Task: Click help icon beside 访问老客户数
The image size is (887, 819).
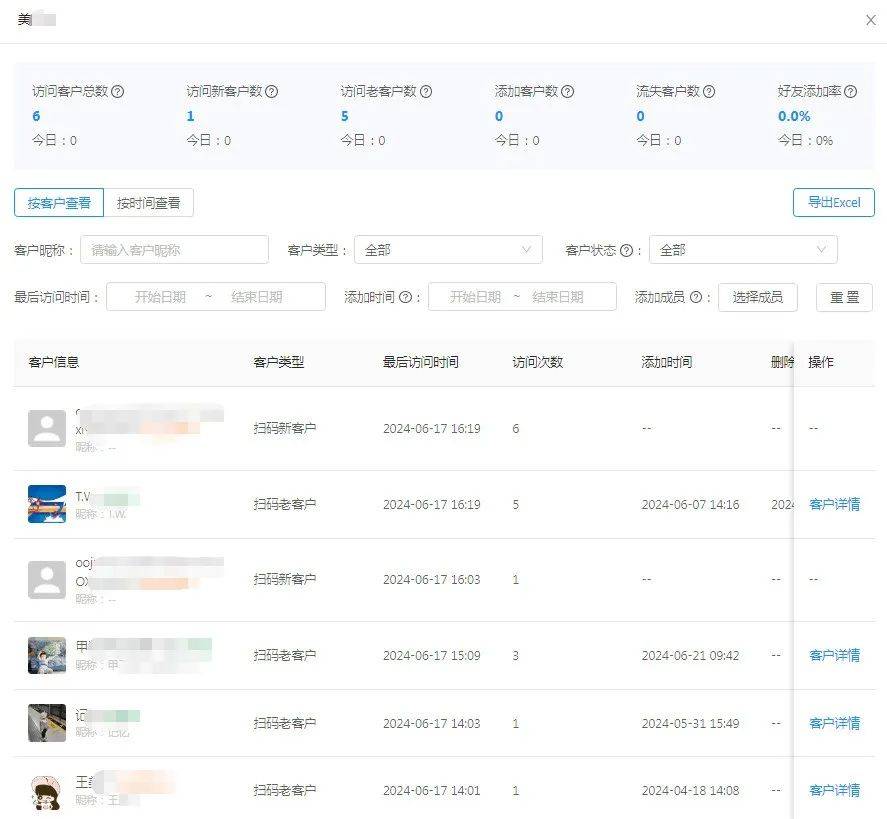Action: tap(426, 91)
